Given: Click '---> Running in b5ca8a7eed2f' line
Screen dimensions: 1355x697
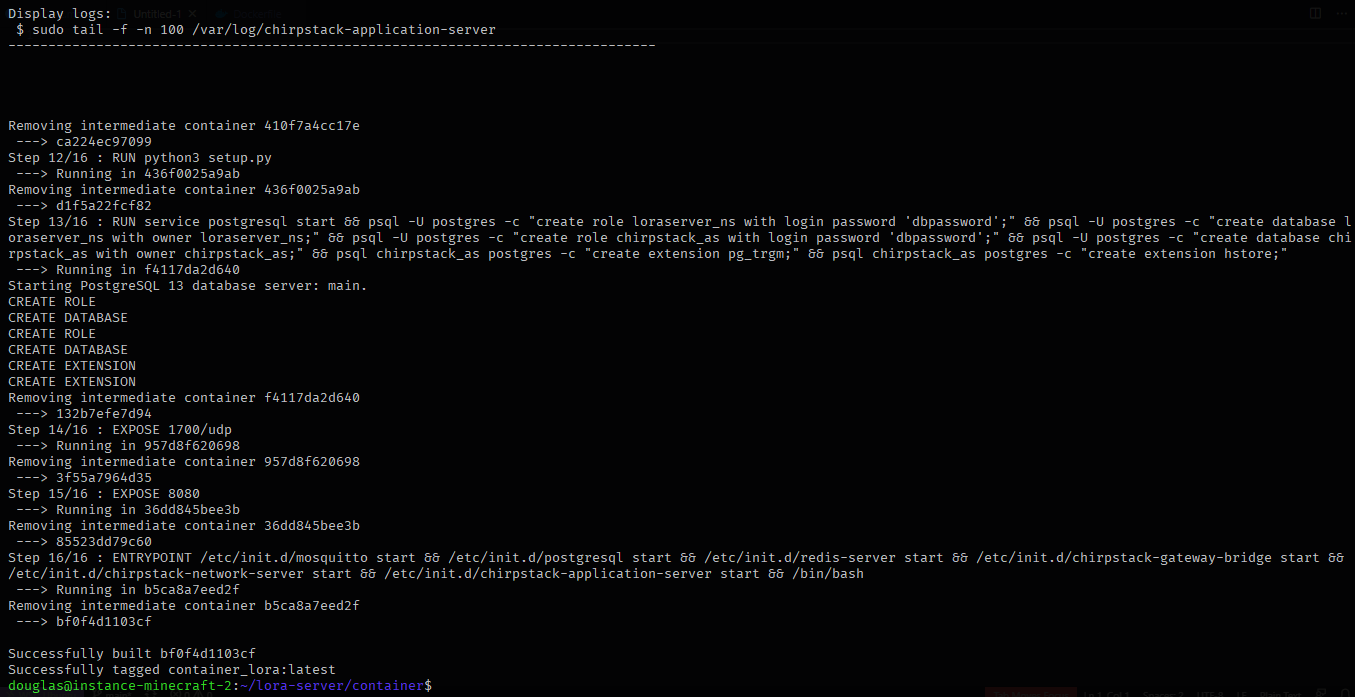Looking at the screenshot, I should point(128,590).
